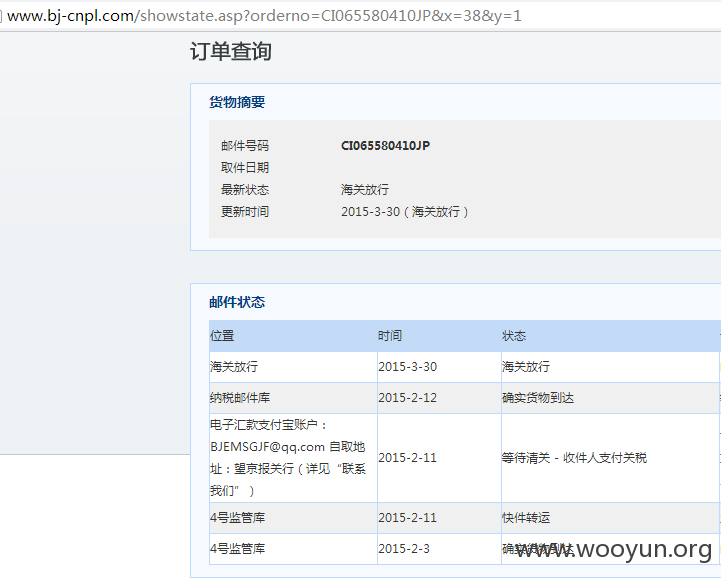Click the 更新时间 label
721x578 pixels.
[x=245, y=212]
